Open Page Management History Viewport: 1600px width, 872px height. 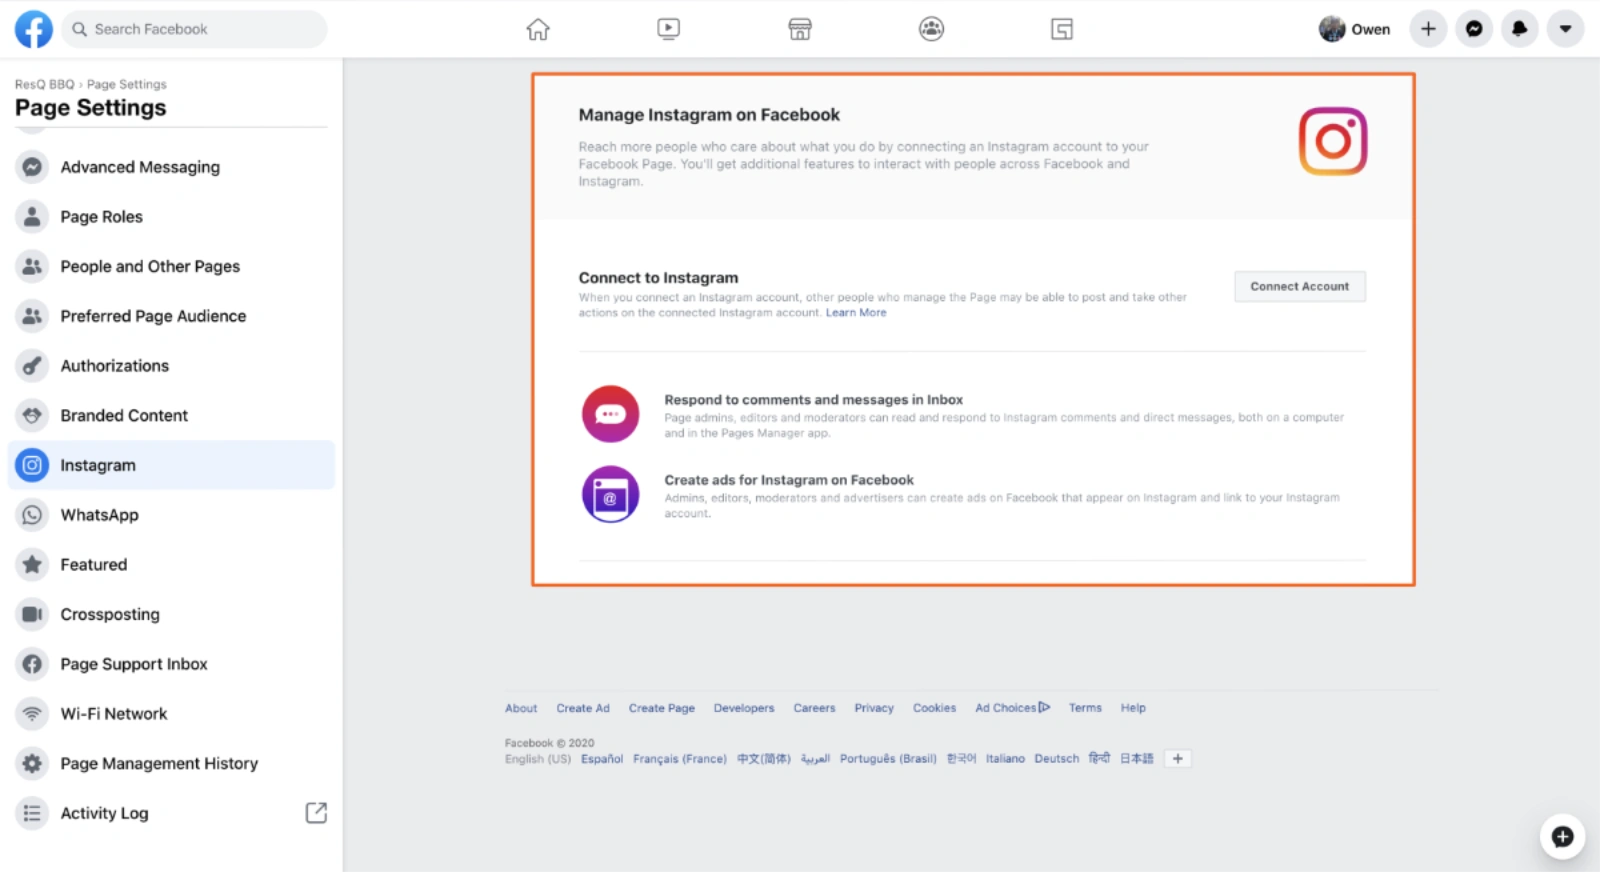coord(171,763)
